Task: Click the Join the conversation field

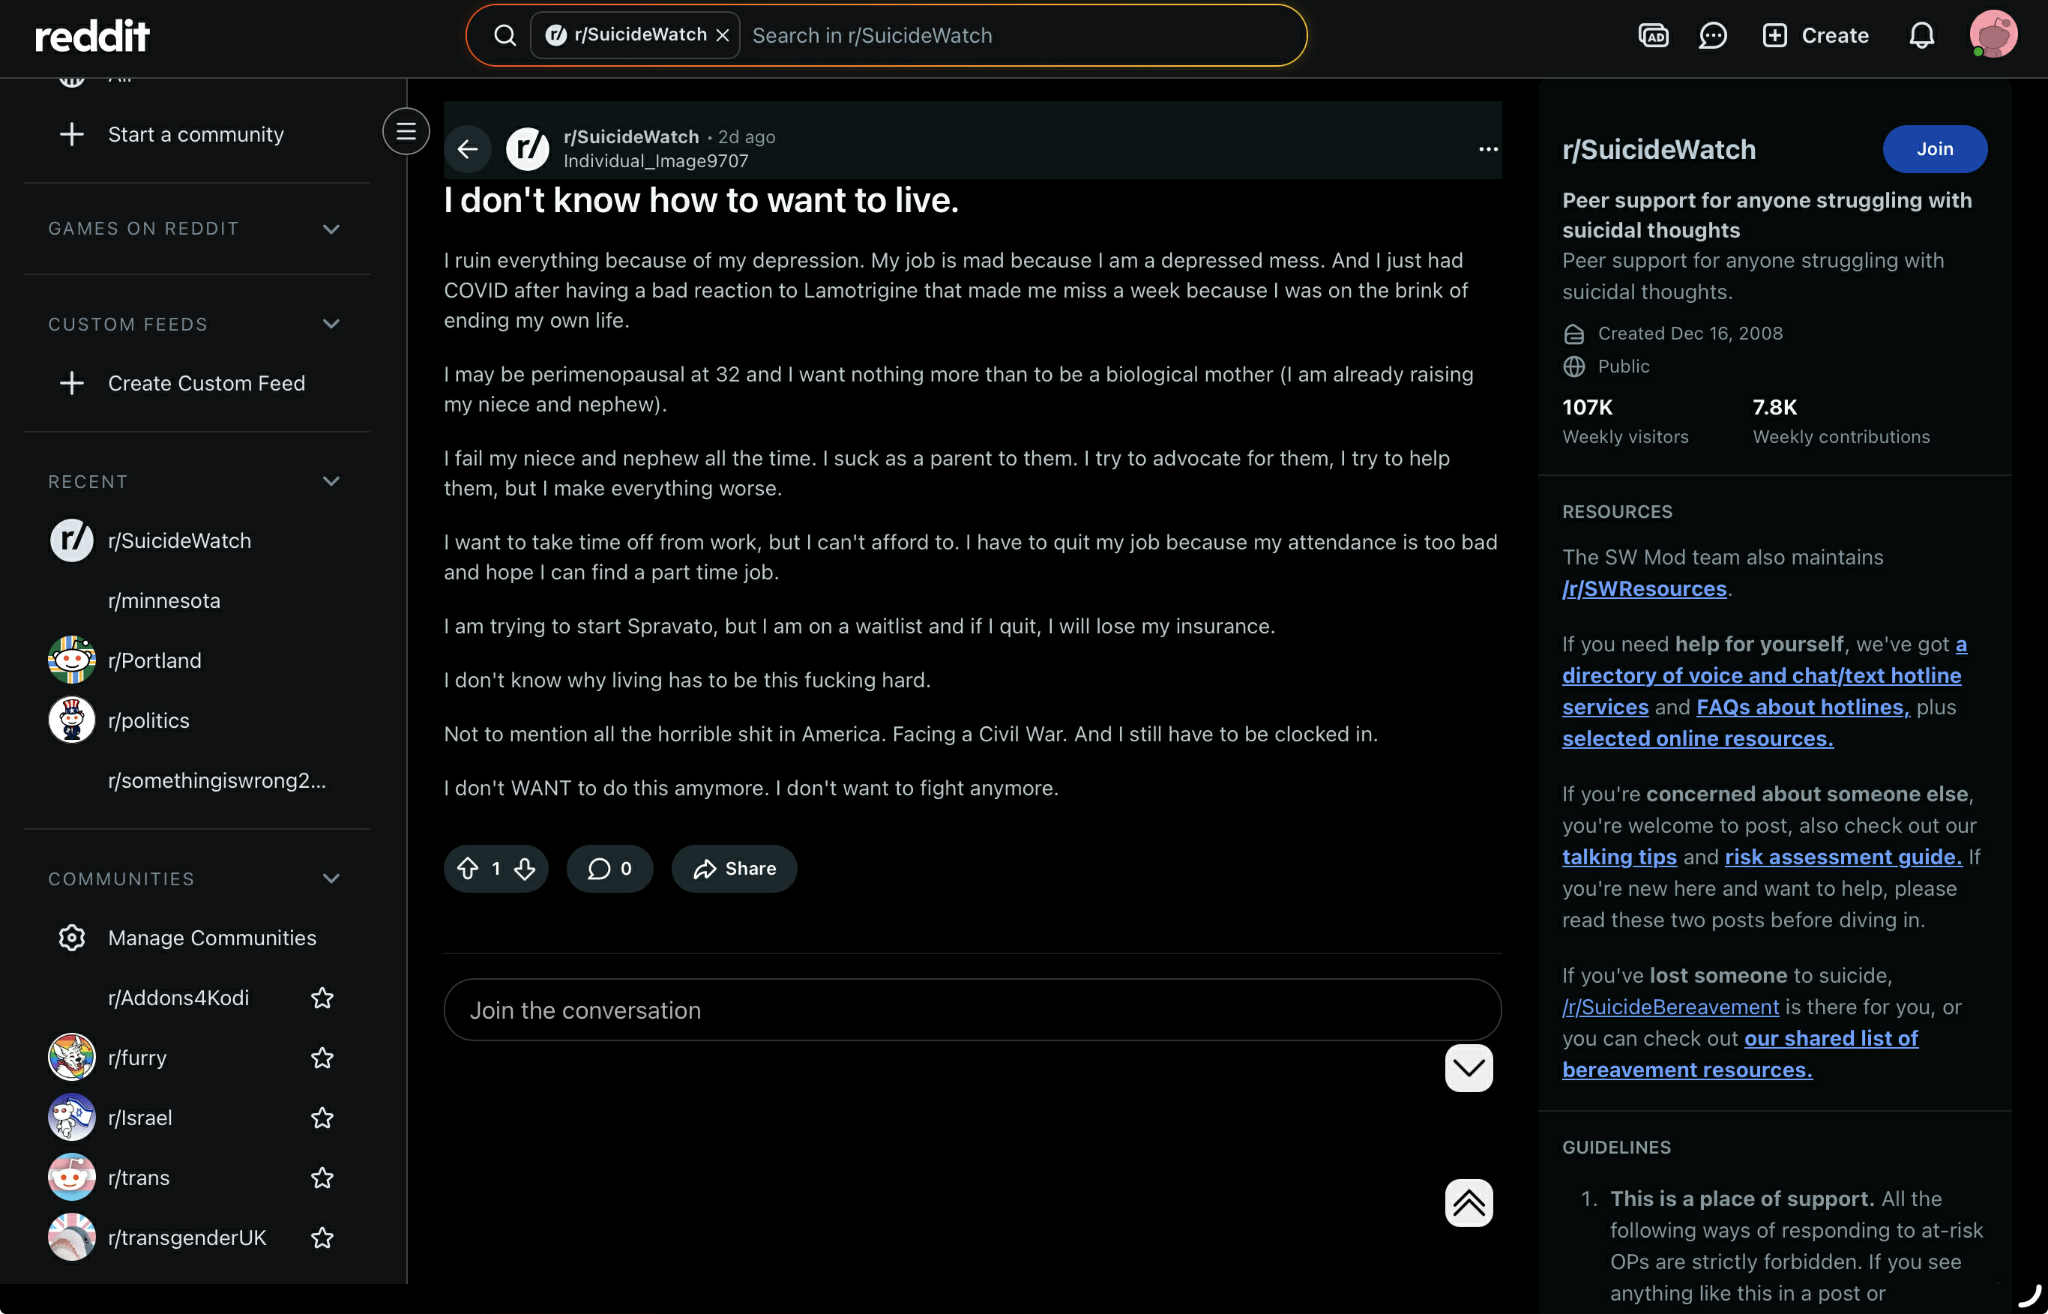Action: pyautogui.click(x=971, y=1010)
